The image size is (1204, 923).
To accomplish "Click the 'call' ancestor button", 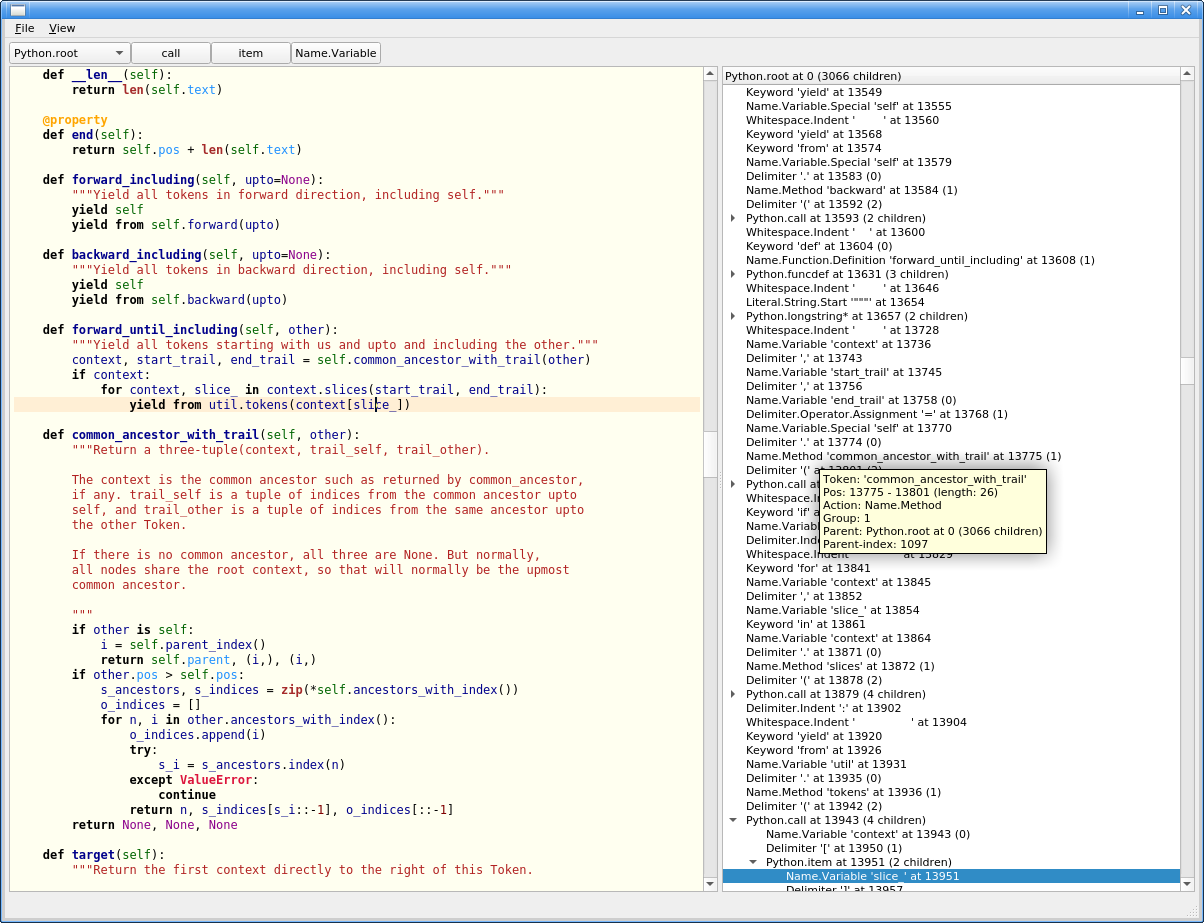I will tap(171, 53).
